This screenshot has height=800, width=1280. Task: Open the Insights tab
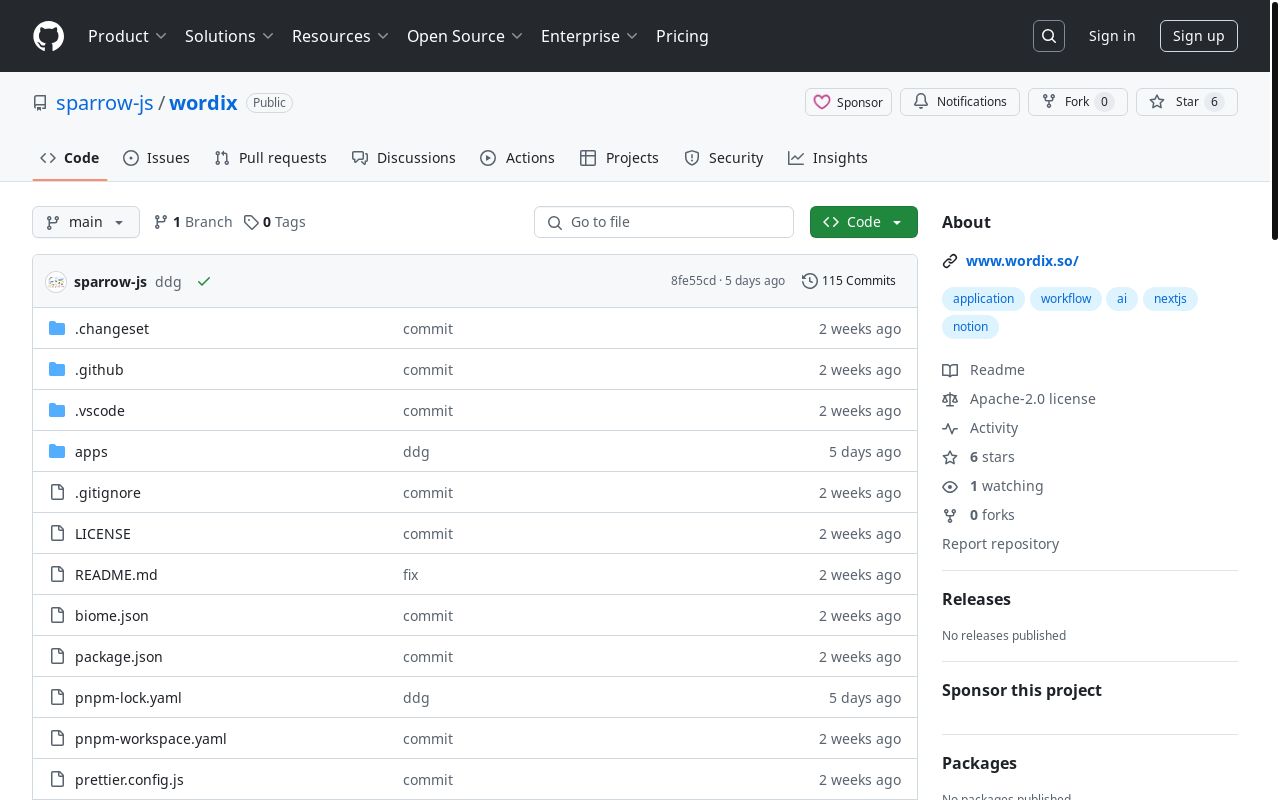click(x=827, y=158)
